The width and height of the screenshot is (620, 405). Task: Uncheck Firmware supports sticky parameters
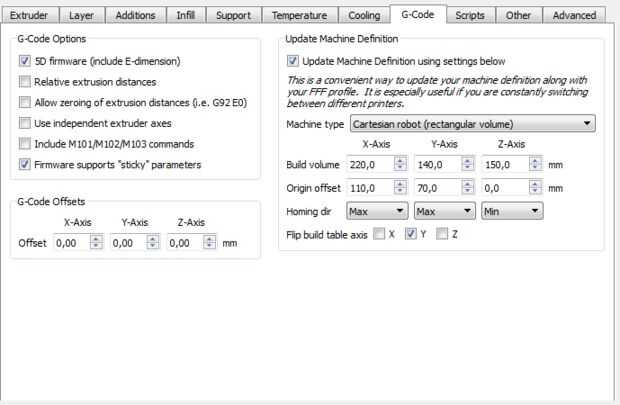pyautogui.click(x=25, y=164)
